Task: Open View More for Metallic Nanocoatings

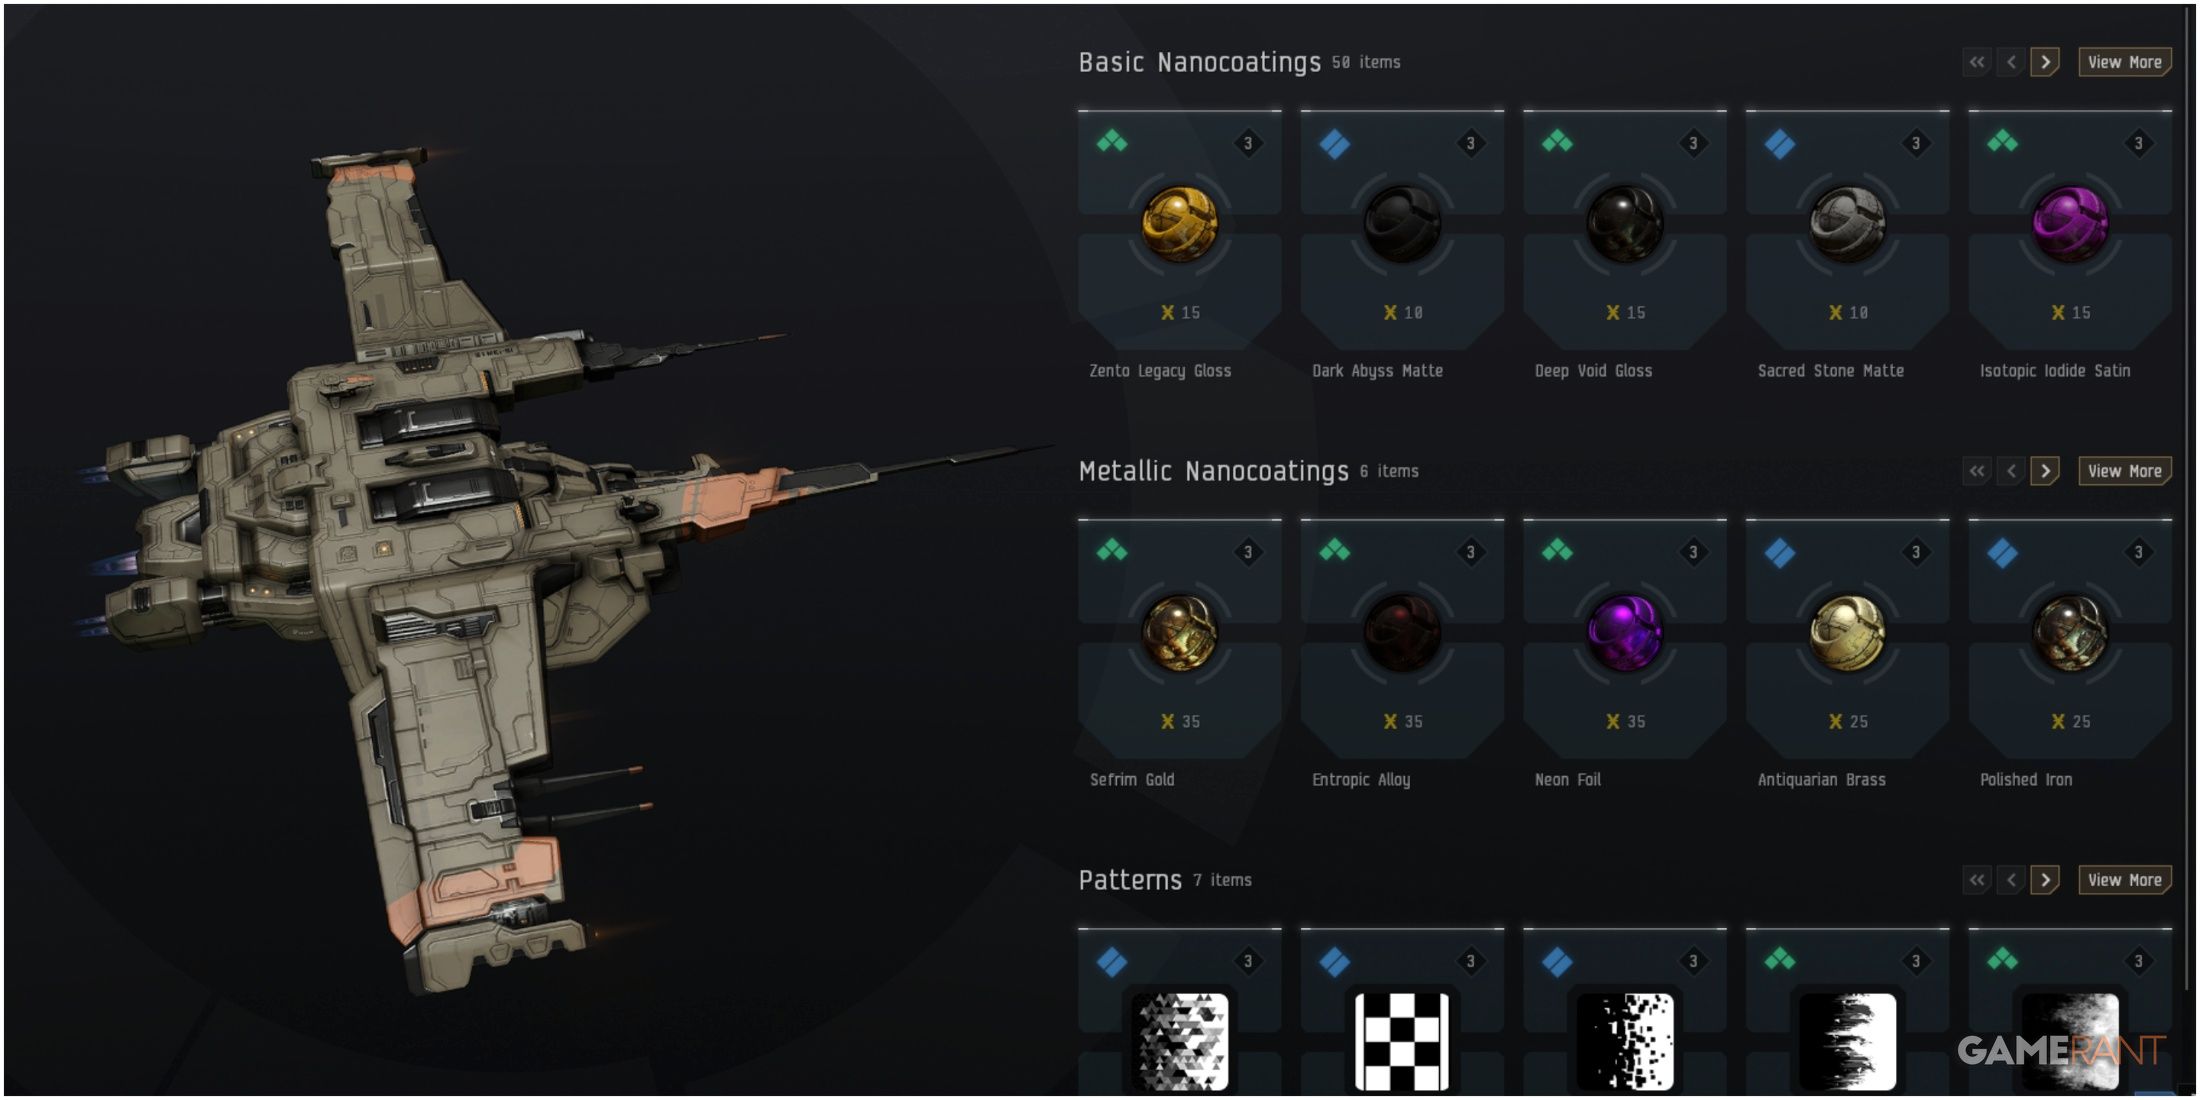Action: pos(2125,471)
